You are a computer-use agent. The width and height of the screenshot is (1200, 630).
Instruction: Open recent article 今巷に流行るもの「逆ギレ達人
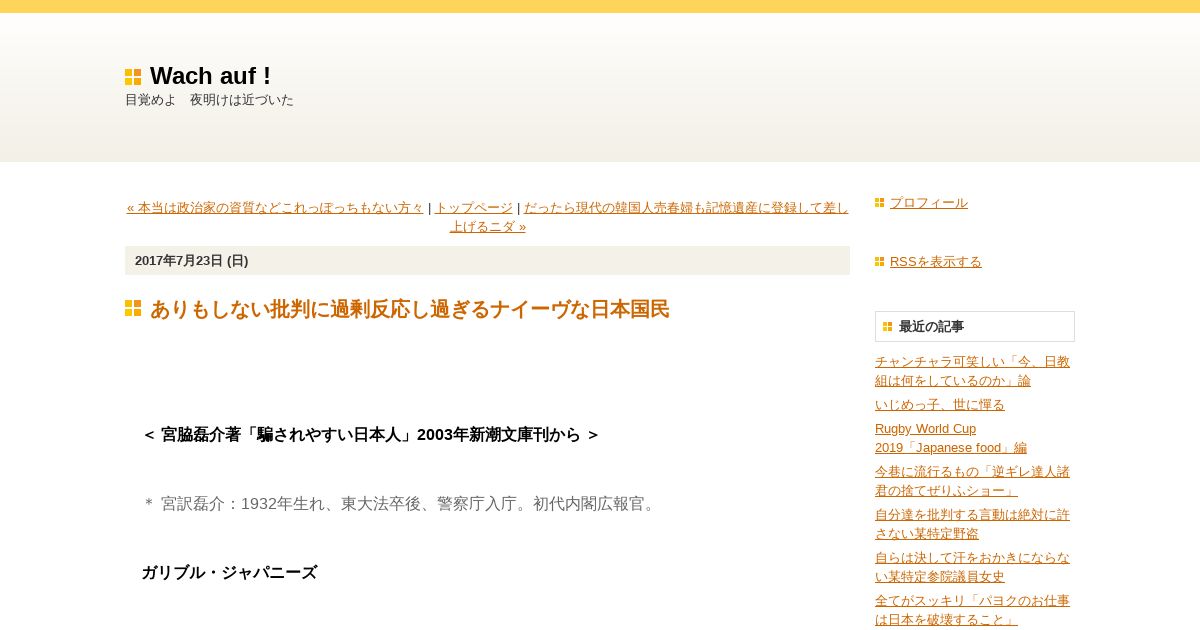pos(972,481)
